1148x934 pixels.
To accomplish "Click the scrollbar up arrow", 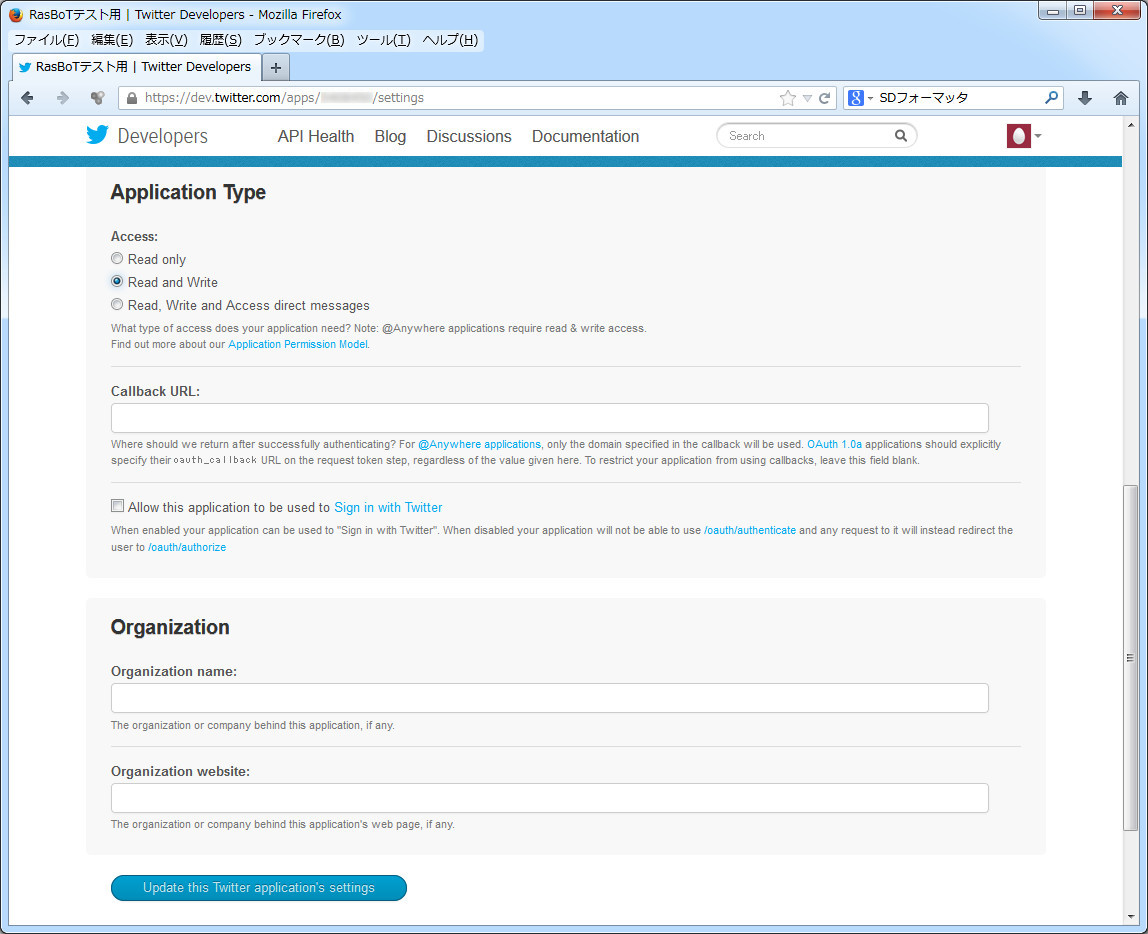I will click(1130, 124).
